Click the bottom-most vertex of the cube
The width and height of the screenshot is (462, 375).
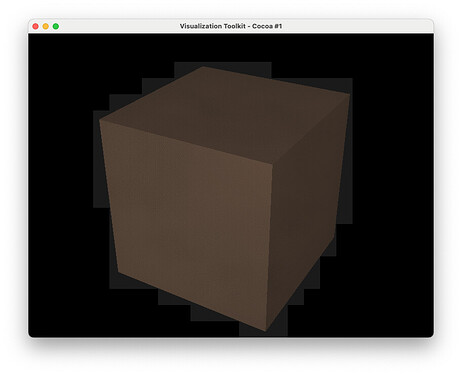(x=266, y=331)
